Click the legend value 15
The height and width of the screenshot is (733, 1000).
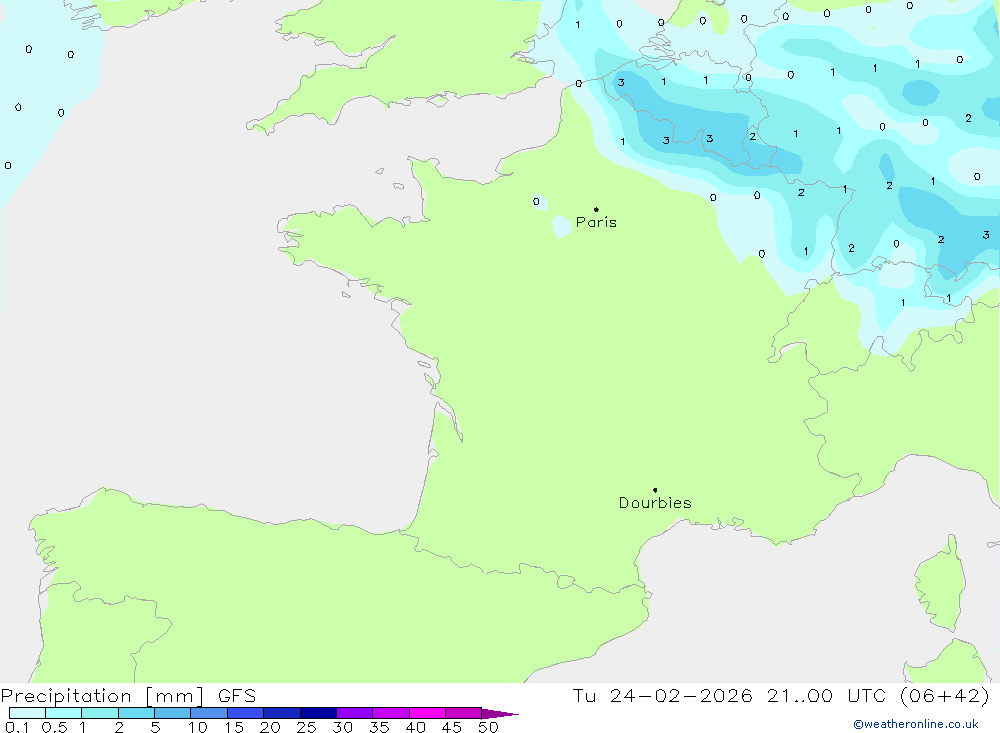point(234,727)
